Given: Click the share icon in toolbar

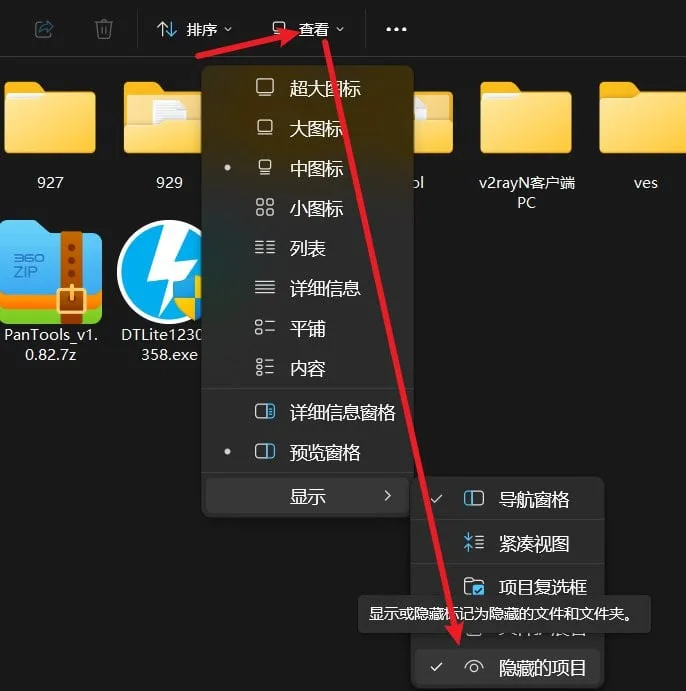Looking at the screenshot, I should (44, 29).
